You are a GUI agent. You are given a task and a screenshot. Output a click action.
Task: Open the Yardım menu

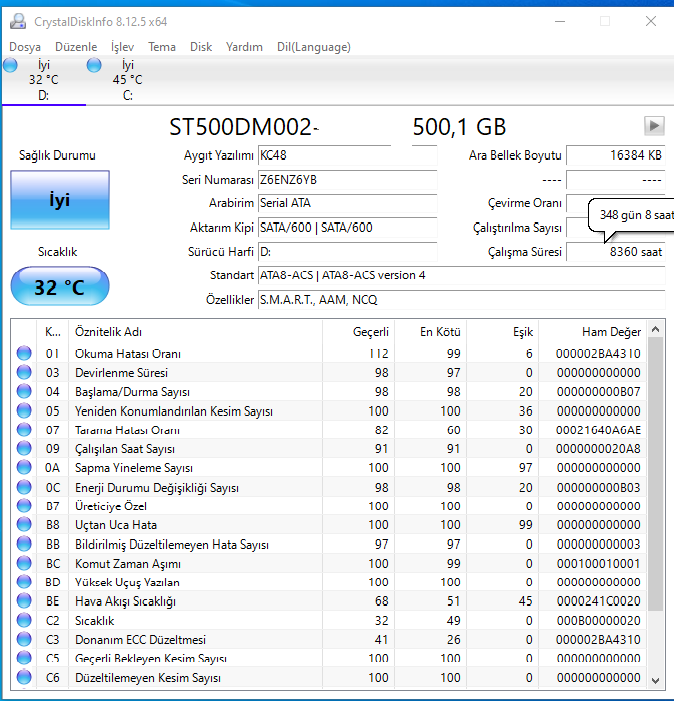pos(244,46)
